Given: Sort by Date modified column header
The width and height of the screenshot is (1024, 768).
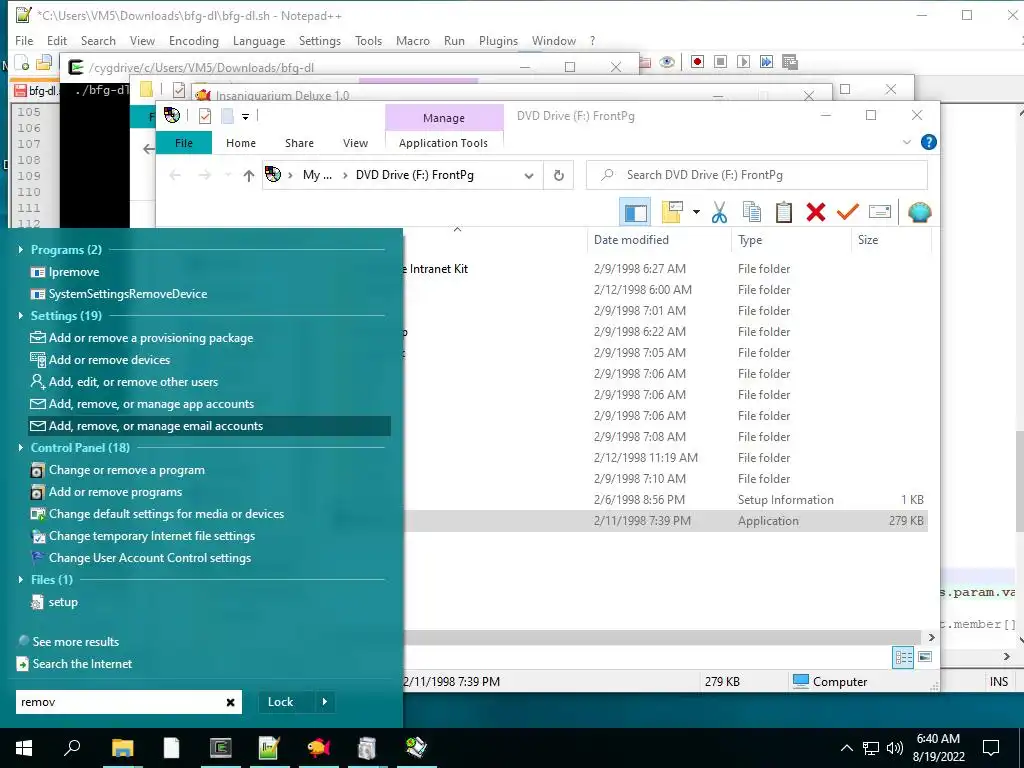Looking at the screenshot, I should pyautogui.click(x=658, y=240).
